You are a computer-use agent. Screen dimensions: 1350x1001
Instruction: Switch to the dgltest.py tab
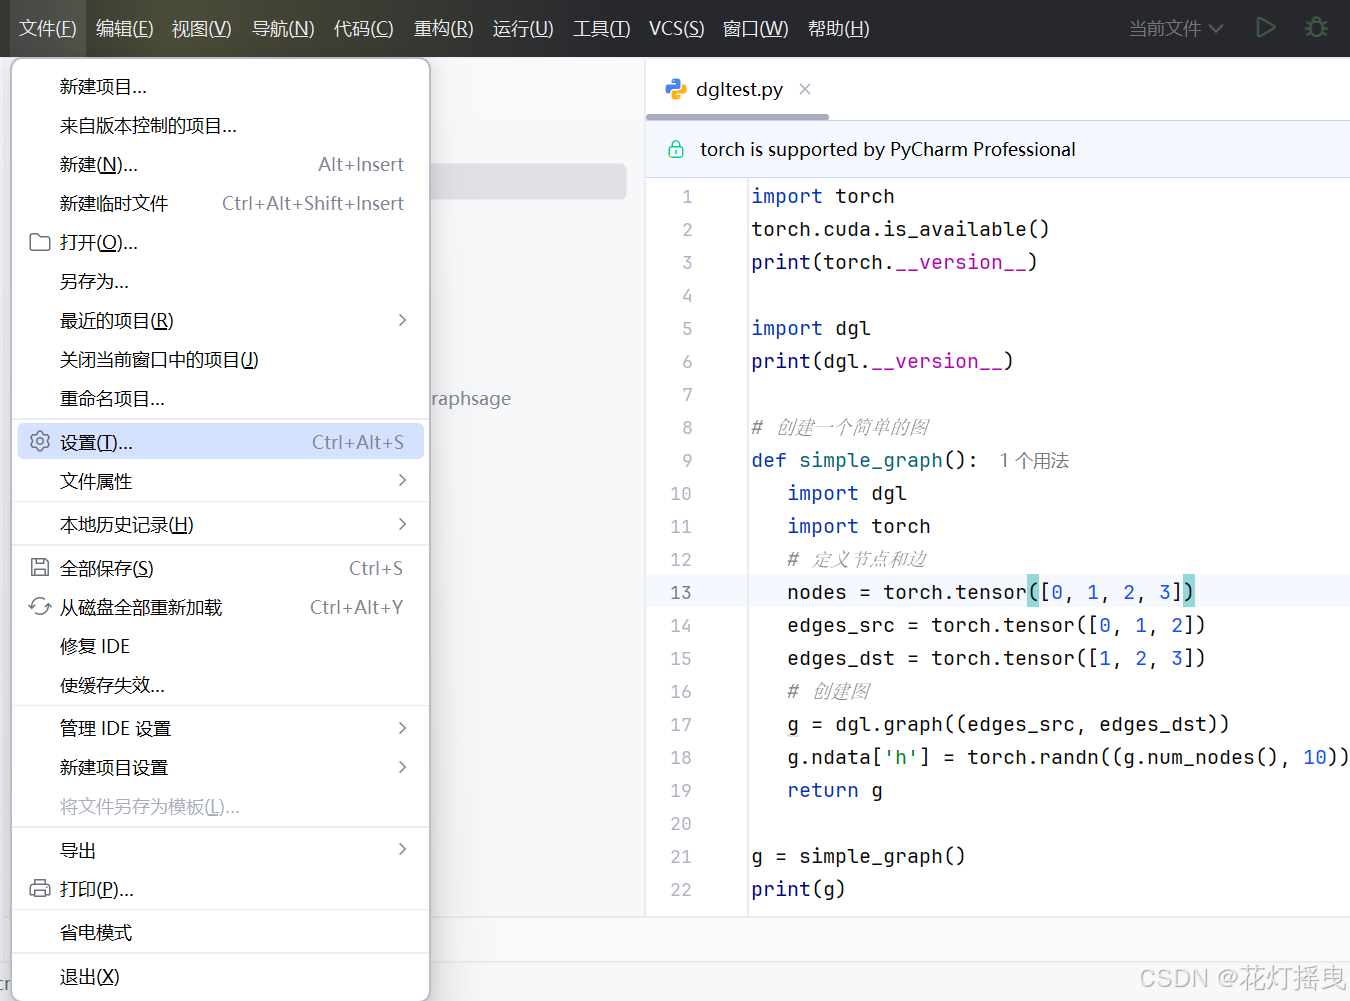(739, 89)
